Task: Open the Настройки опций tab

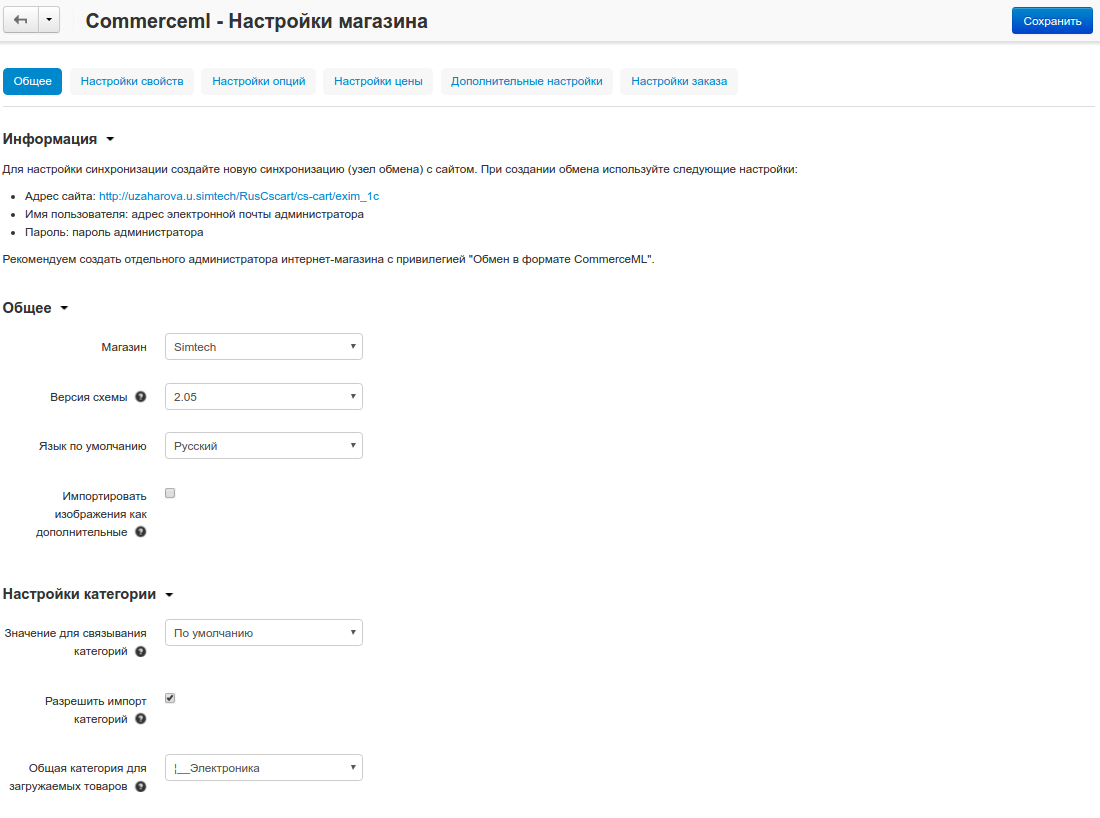Action: (259, 81)
